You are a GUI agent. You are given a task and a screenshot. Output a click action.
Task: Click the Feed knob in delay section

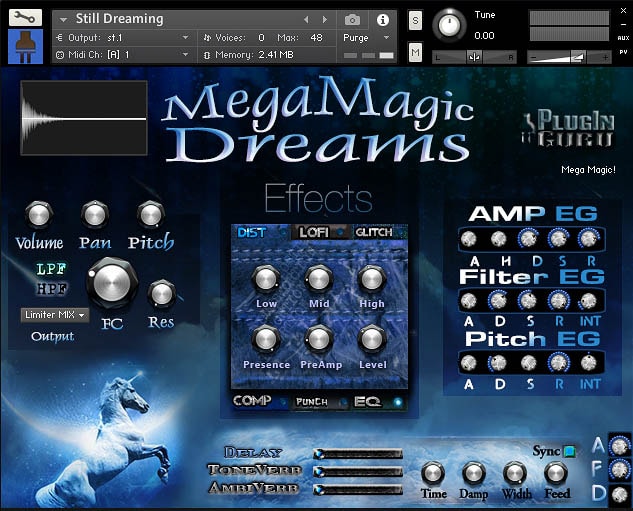[556, 474]
